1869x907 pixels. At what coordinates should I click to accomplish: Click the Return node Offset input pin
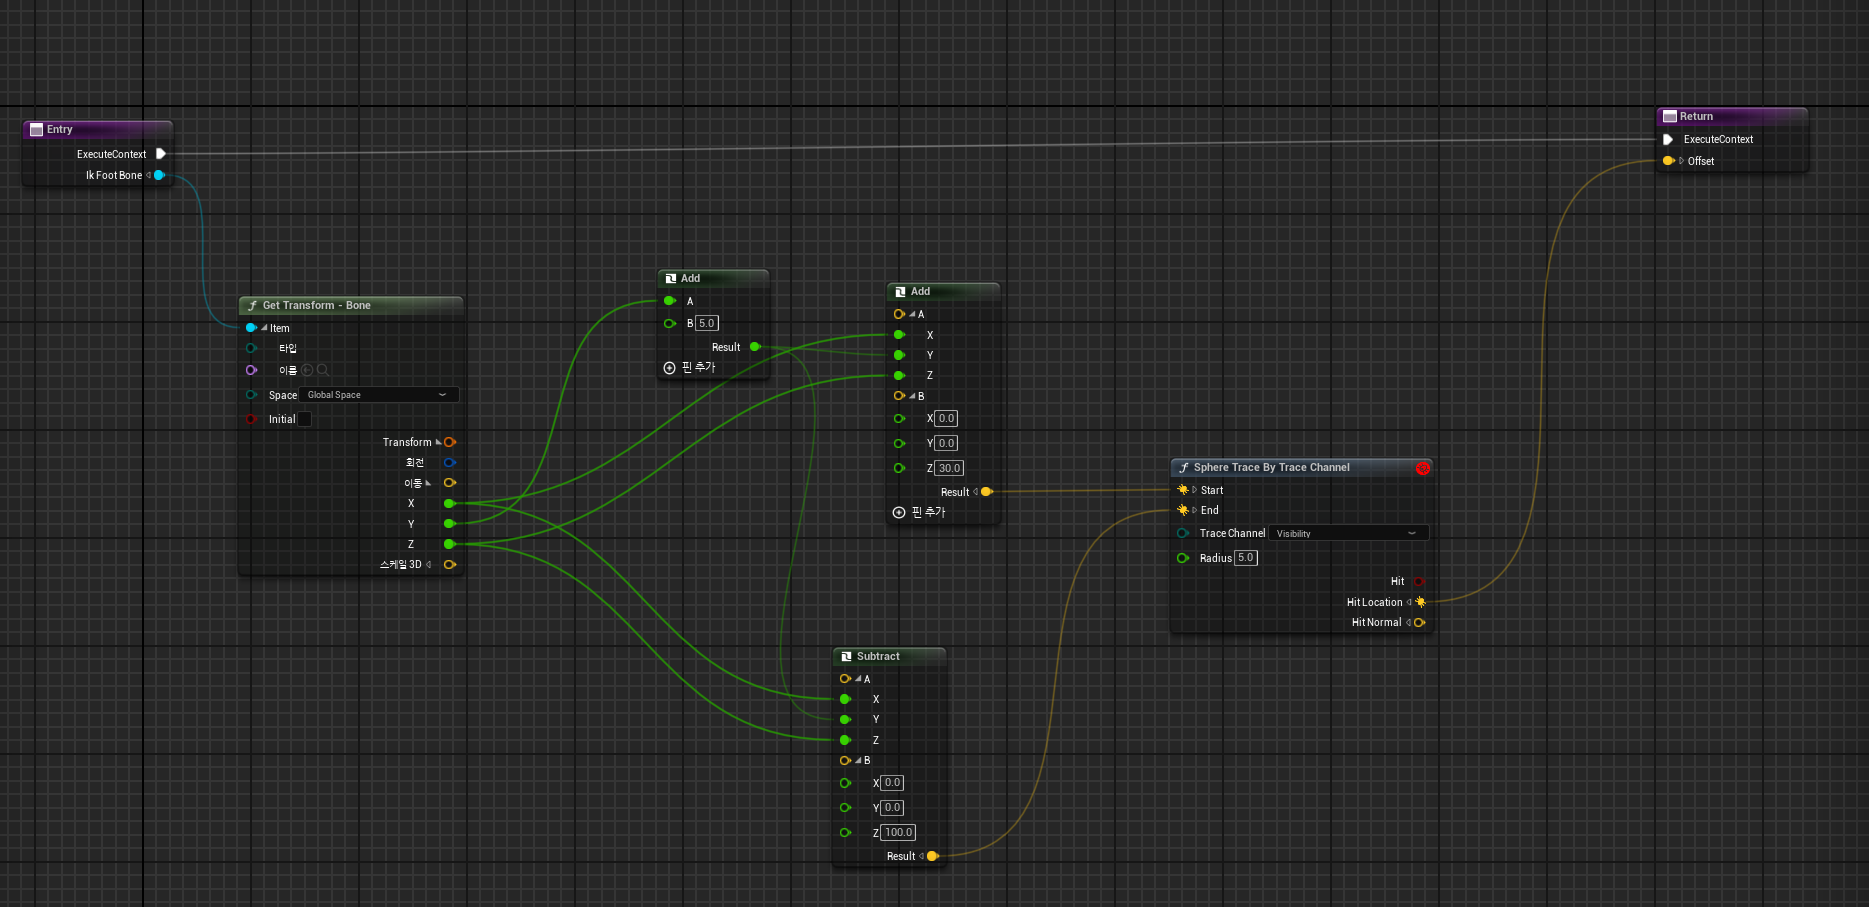tap(1668, 161)
